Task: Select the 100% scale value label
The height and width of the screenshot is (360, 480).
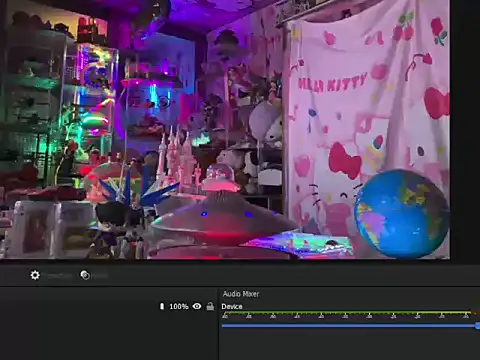Action: tap(179, 306)
